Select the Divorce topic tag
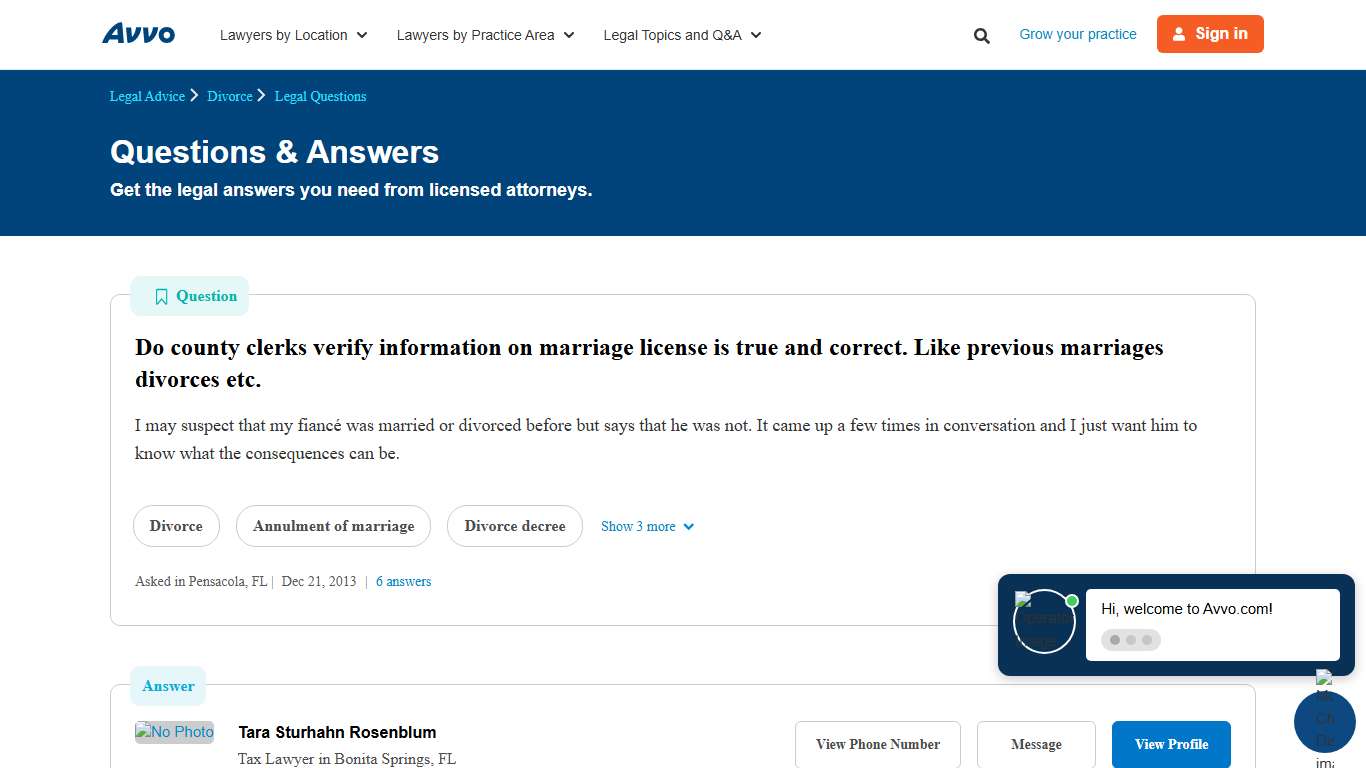The image size is (1366, 768). point(176,526)
